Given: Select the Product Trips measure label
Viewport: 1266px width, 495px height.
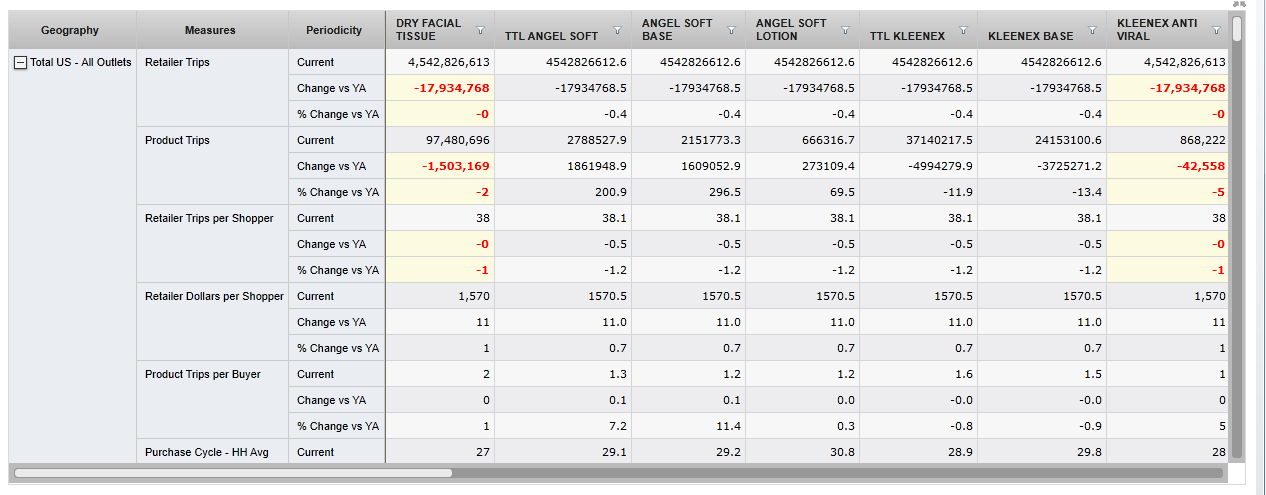Looking at the screenshot, I should coord(177,140).
